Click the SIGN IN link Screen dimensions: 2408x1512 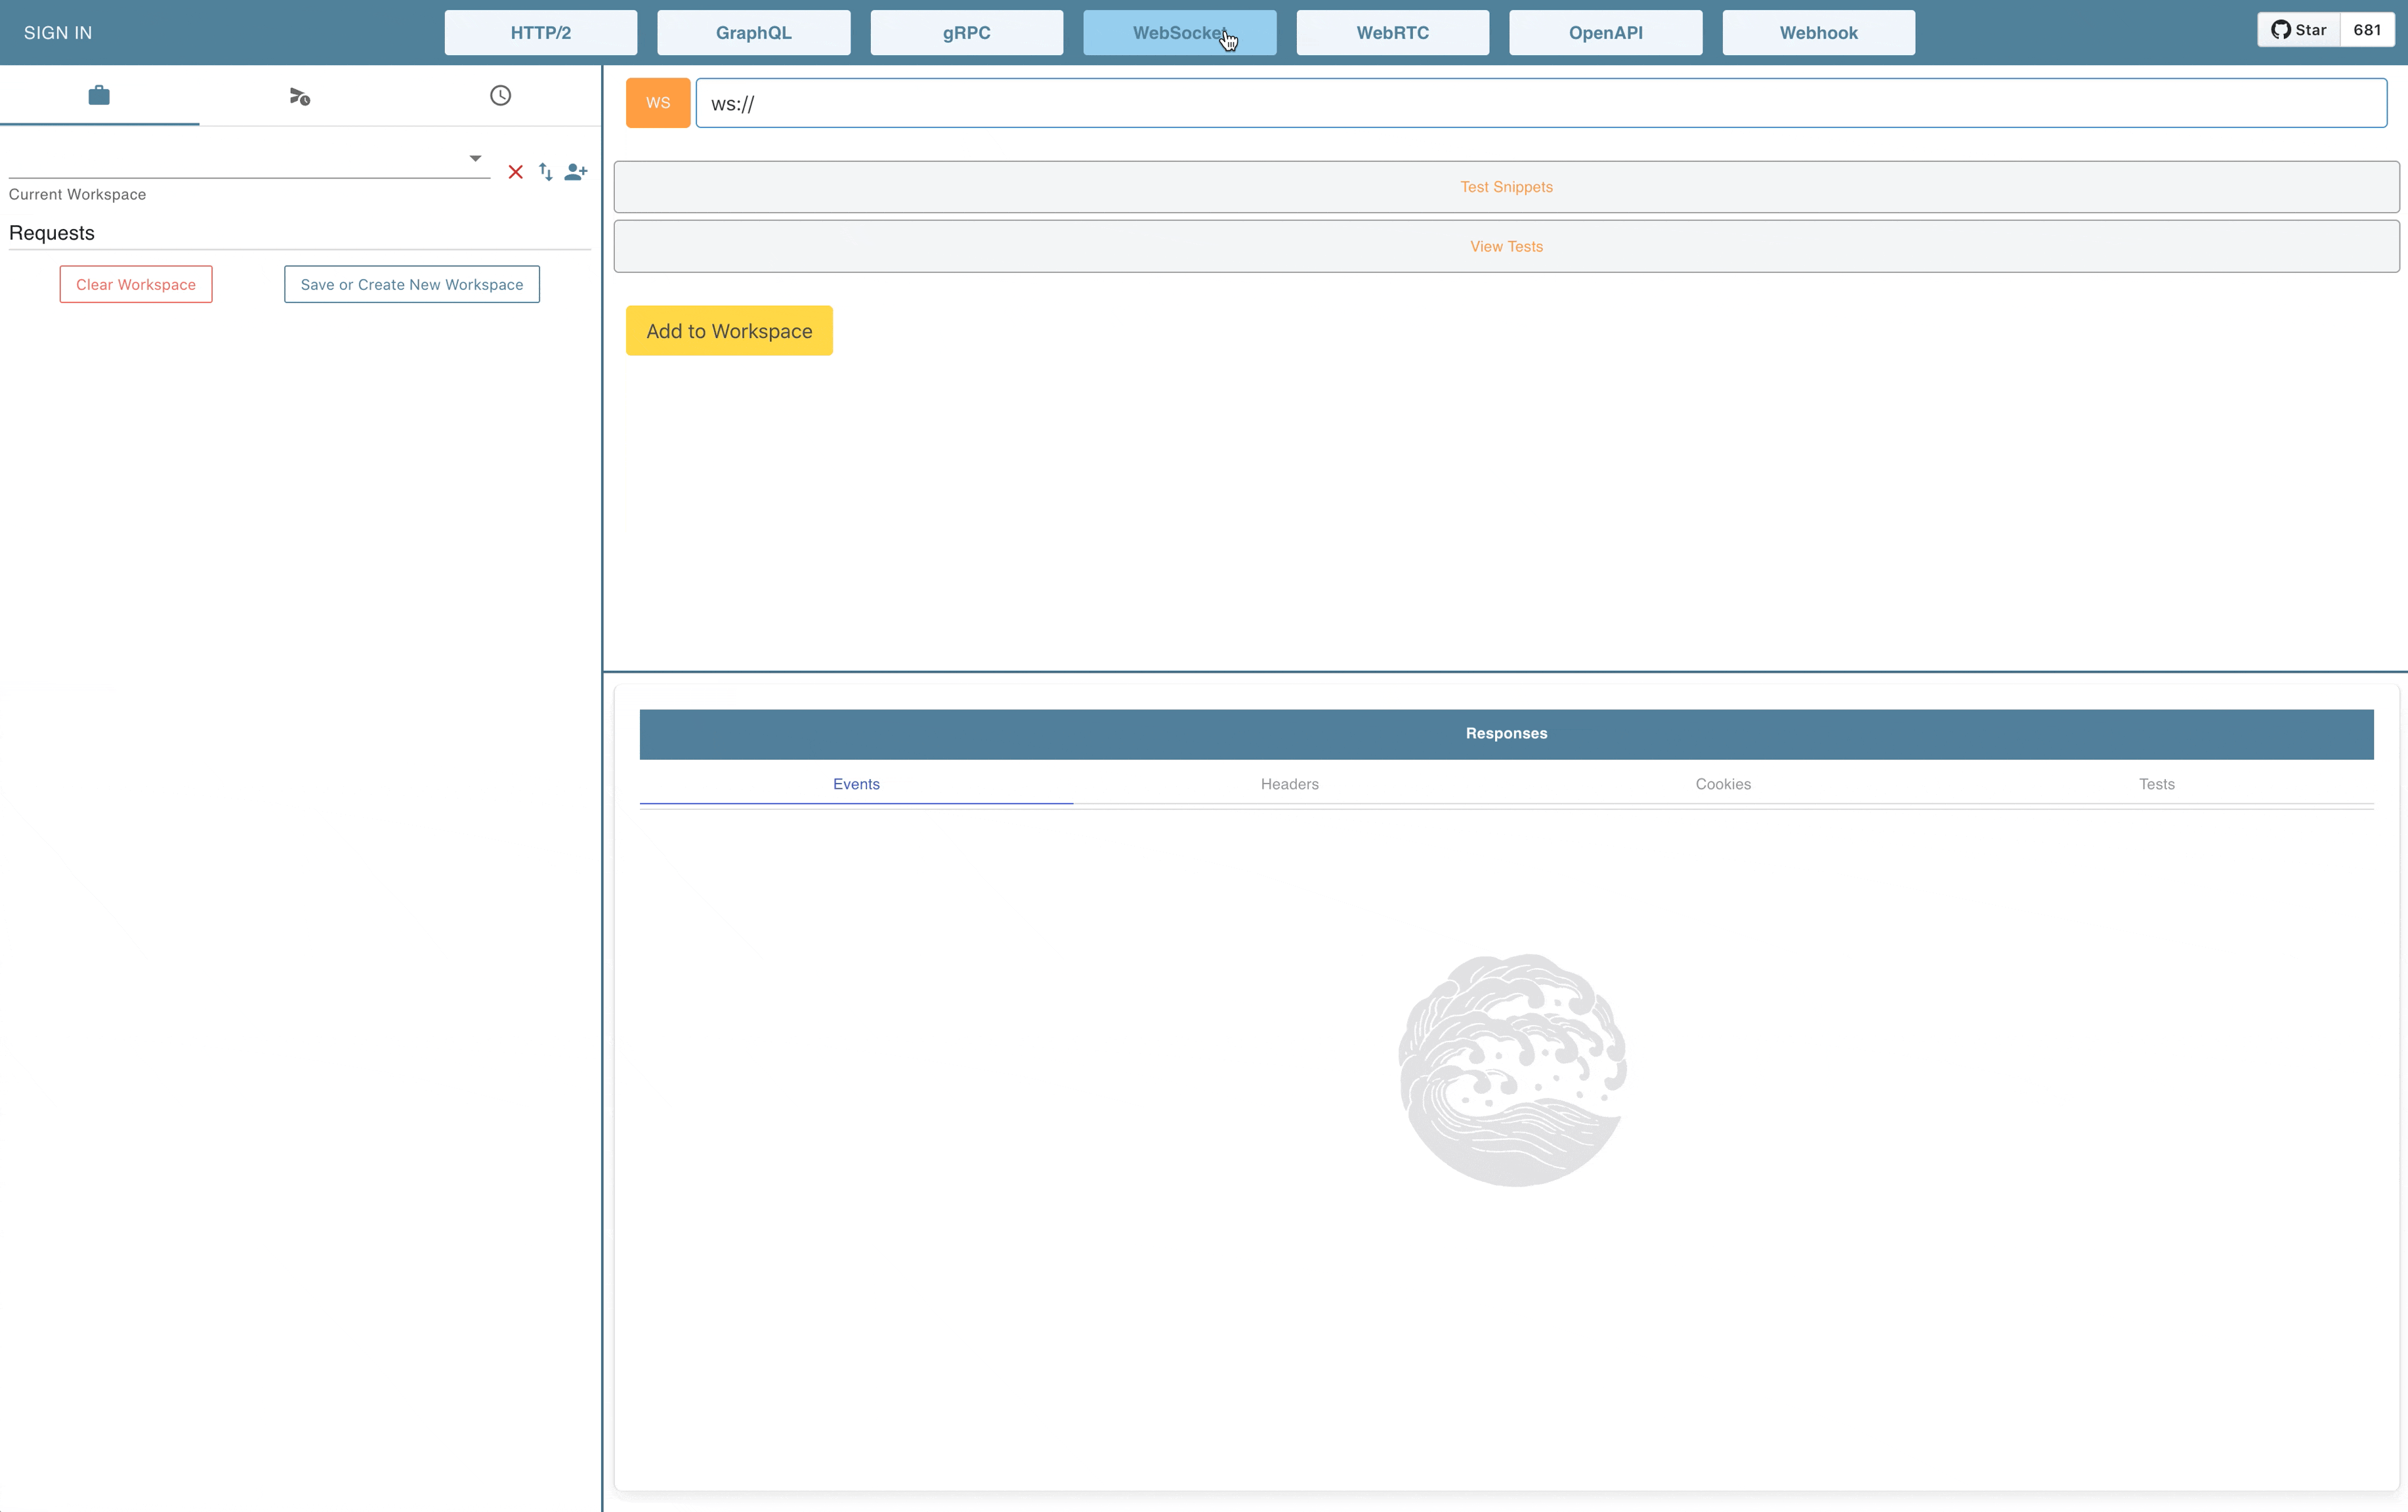point(58,33)
